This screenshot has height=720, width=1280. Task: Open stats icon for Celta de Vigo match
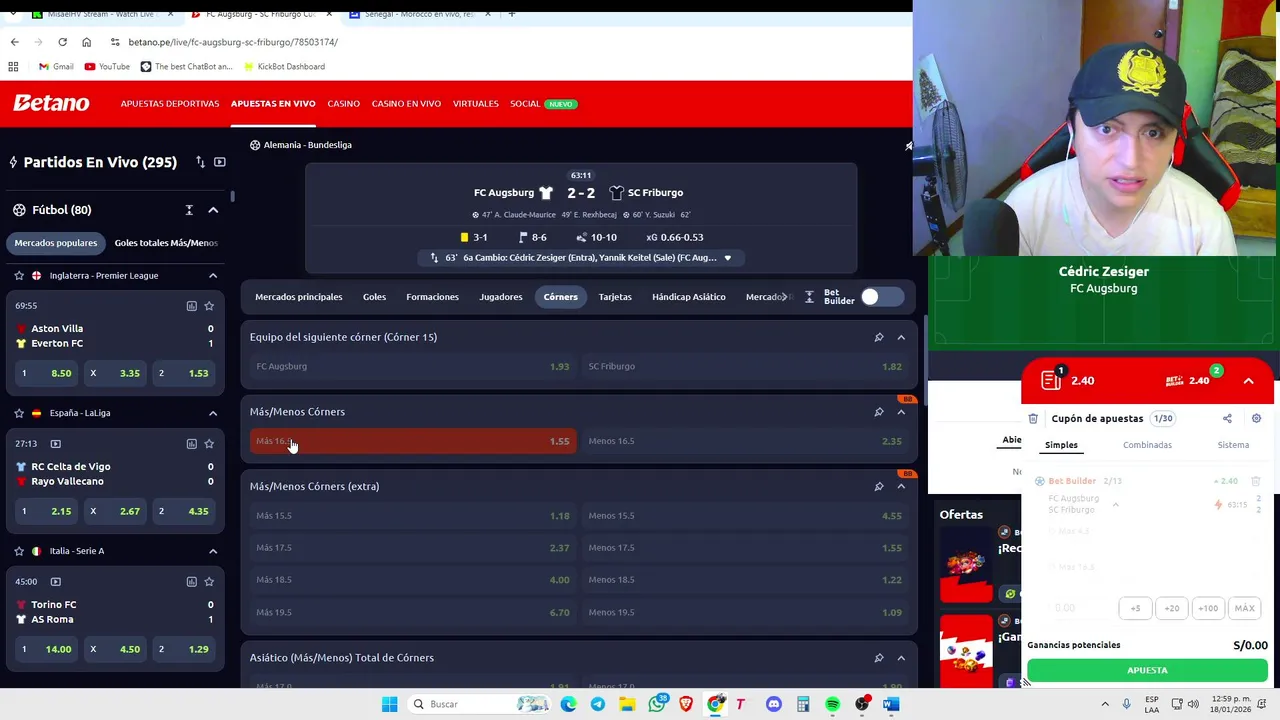click(191, 444)
